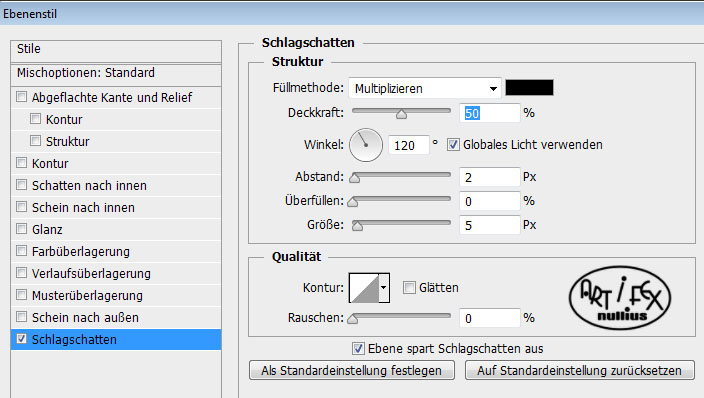The height and width of the screenshot is (398, 704).
Task: Click the Abstand value input field
Action: (489, 177)
